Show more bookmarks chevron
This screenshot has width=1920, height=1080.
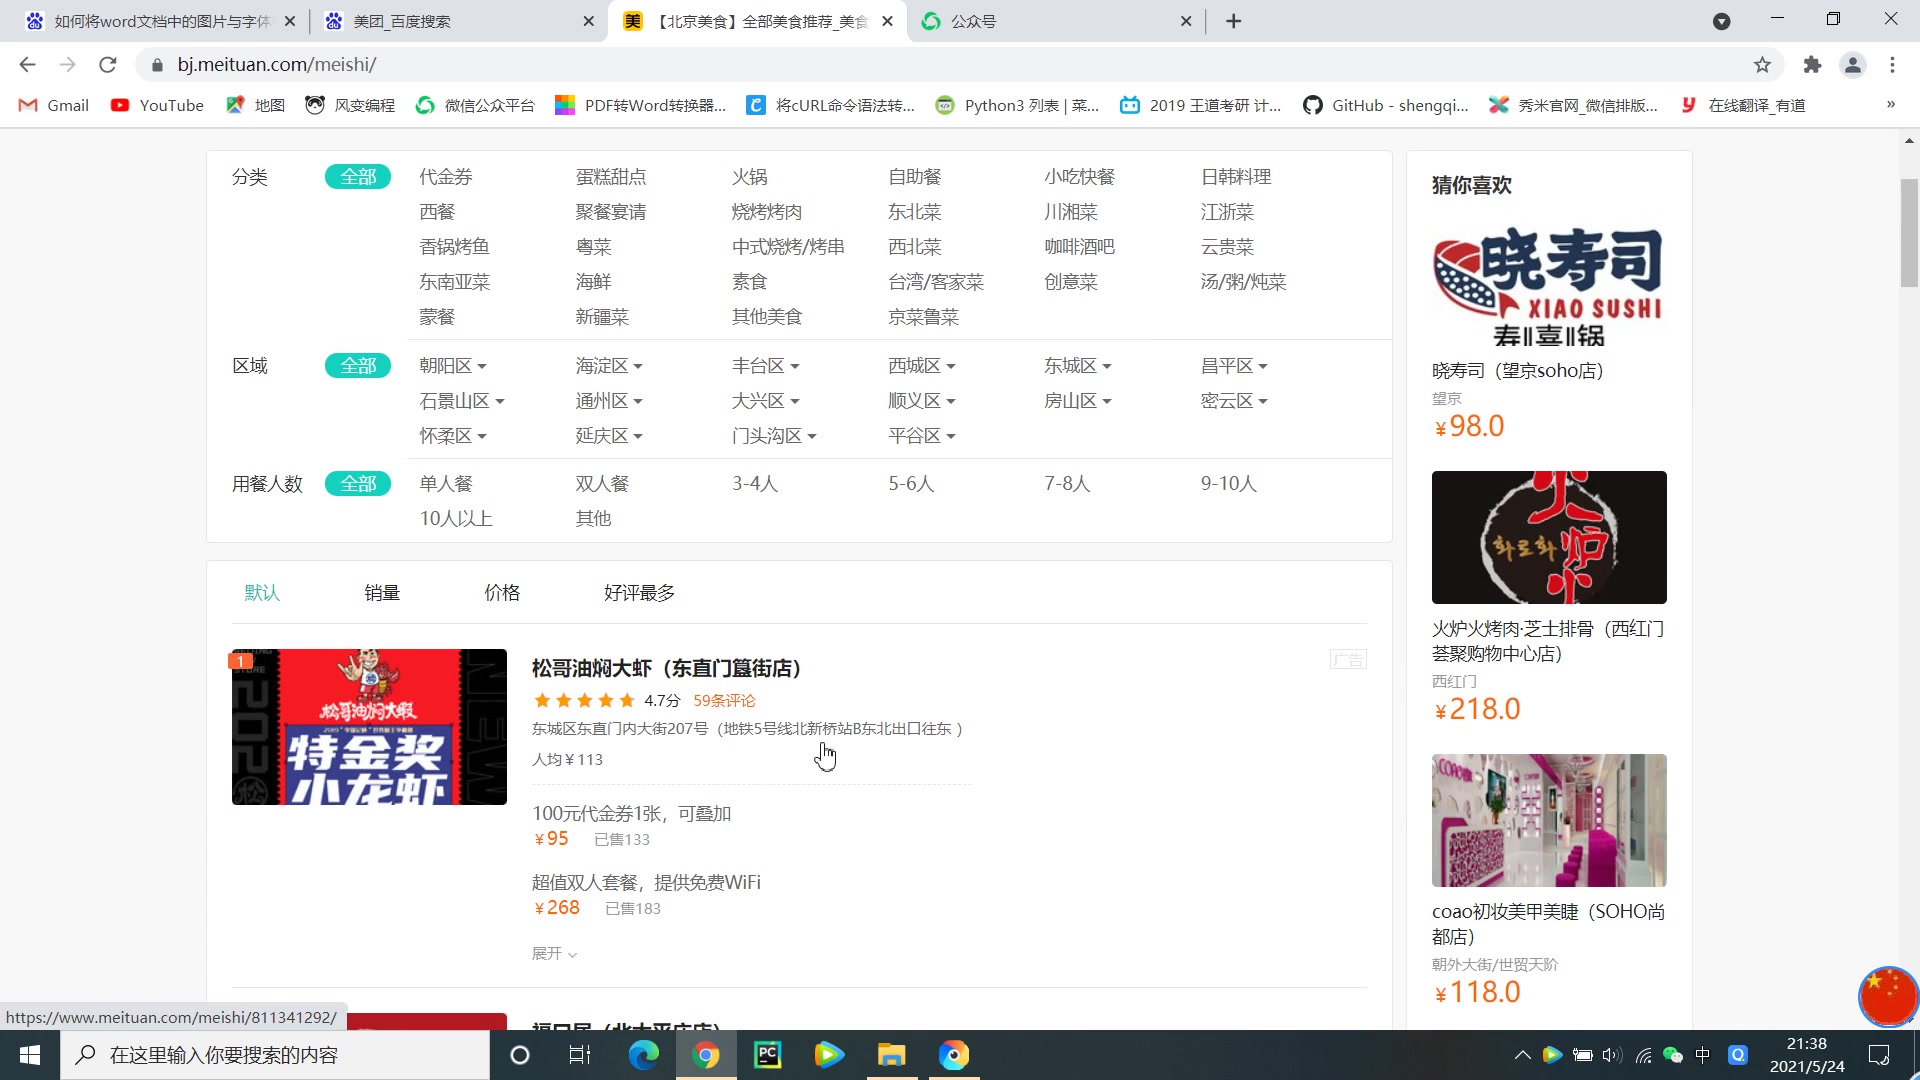click(1890, 104)
